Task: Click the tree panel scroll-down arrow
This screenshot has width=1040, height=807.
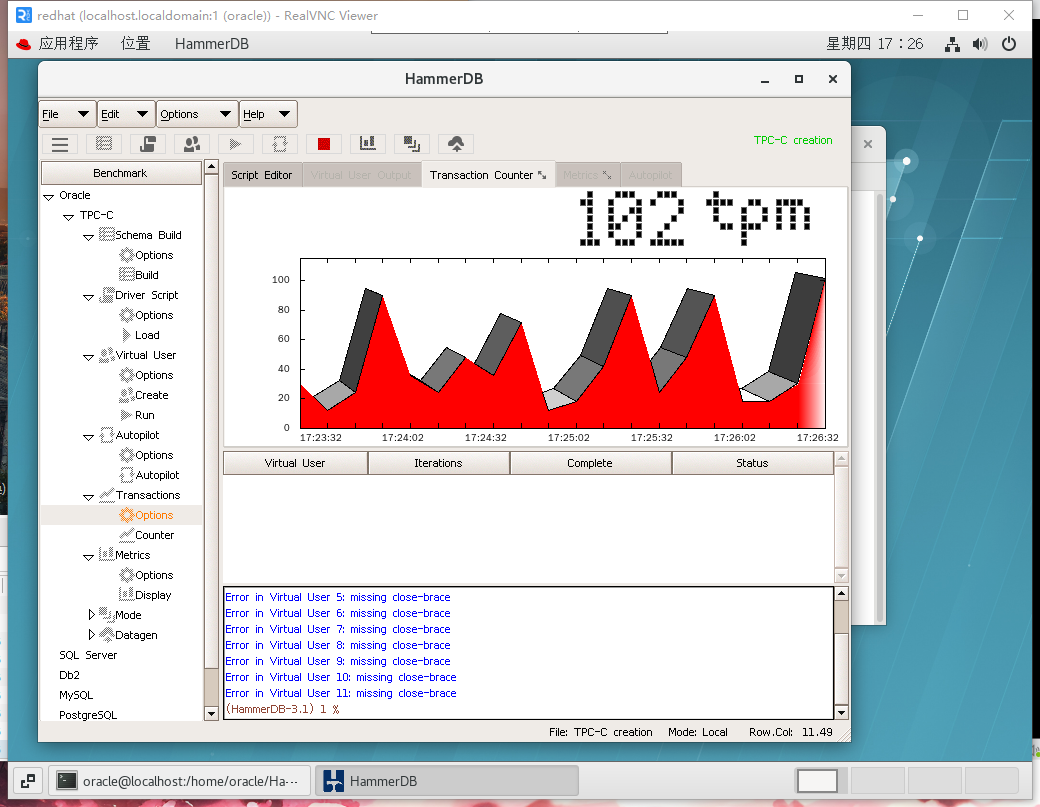Action: (x=212, y=714)
